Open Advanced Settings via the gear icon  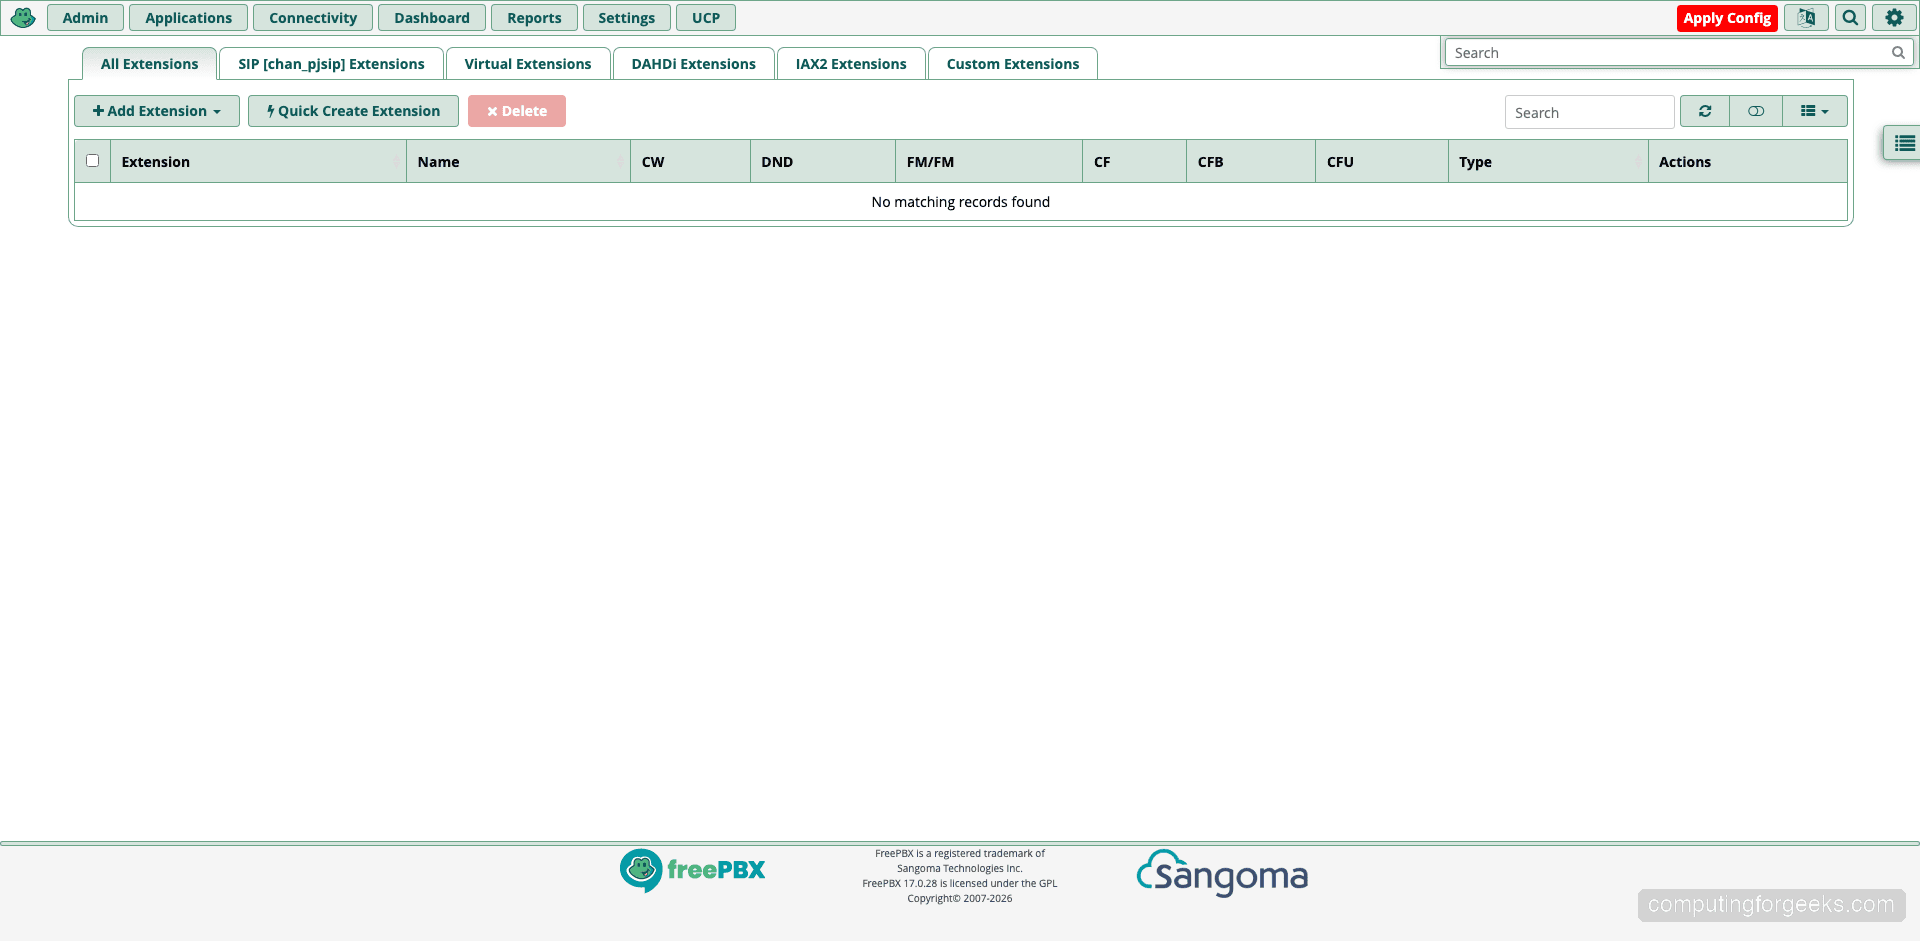coord(1895,17)
